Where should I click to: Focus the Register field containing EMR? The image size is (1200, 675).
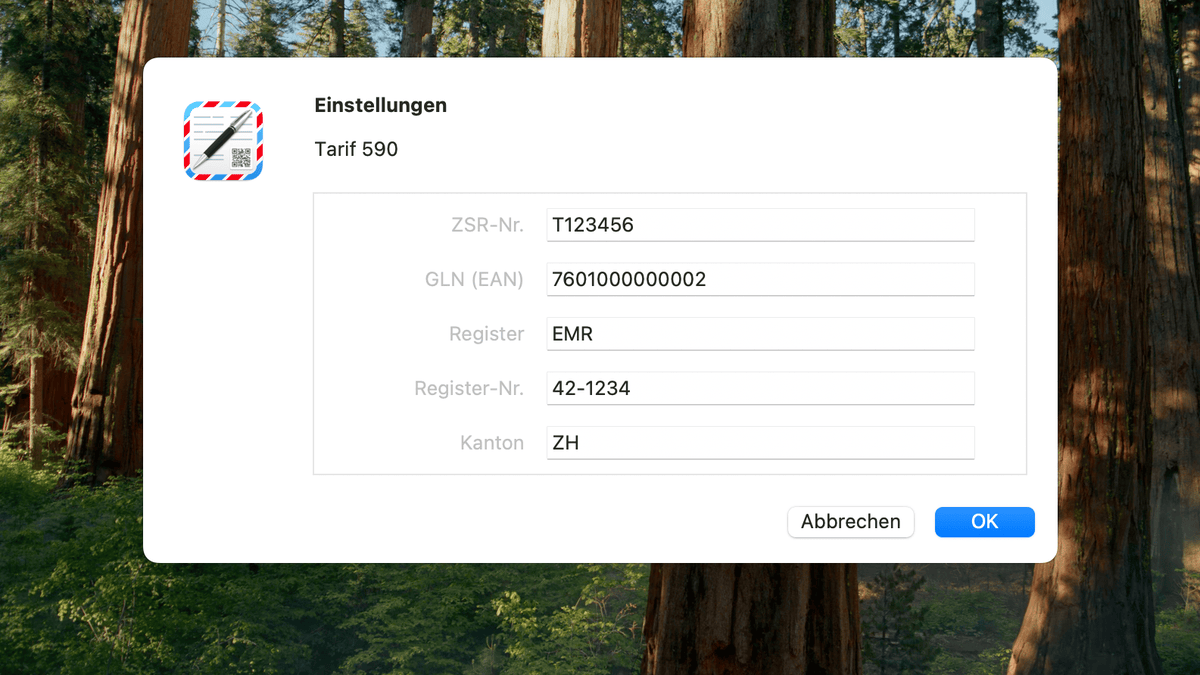pyautogui.click(x=760, y=334)
